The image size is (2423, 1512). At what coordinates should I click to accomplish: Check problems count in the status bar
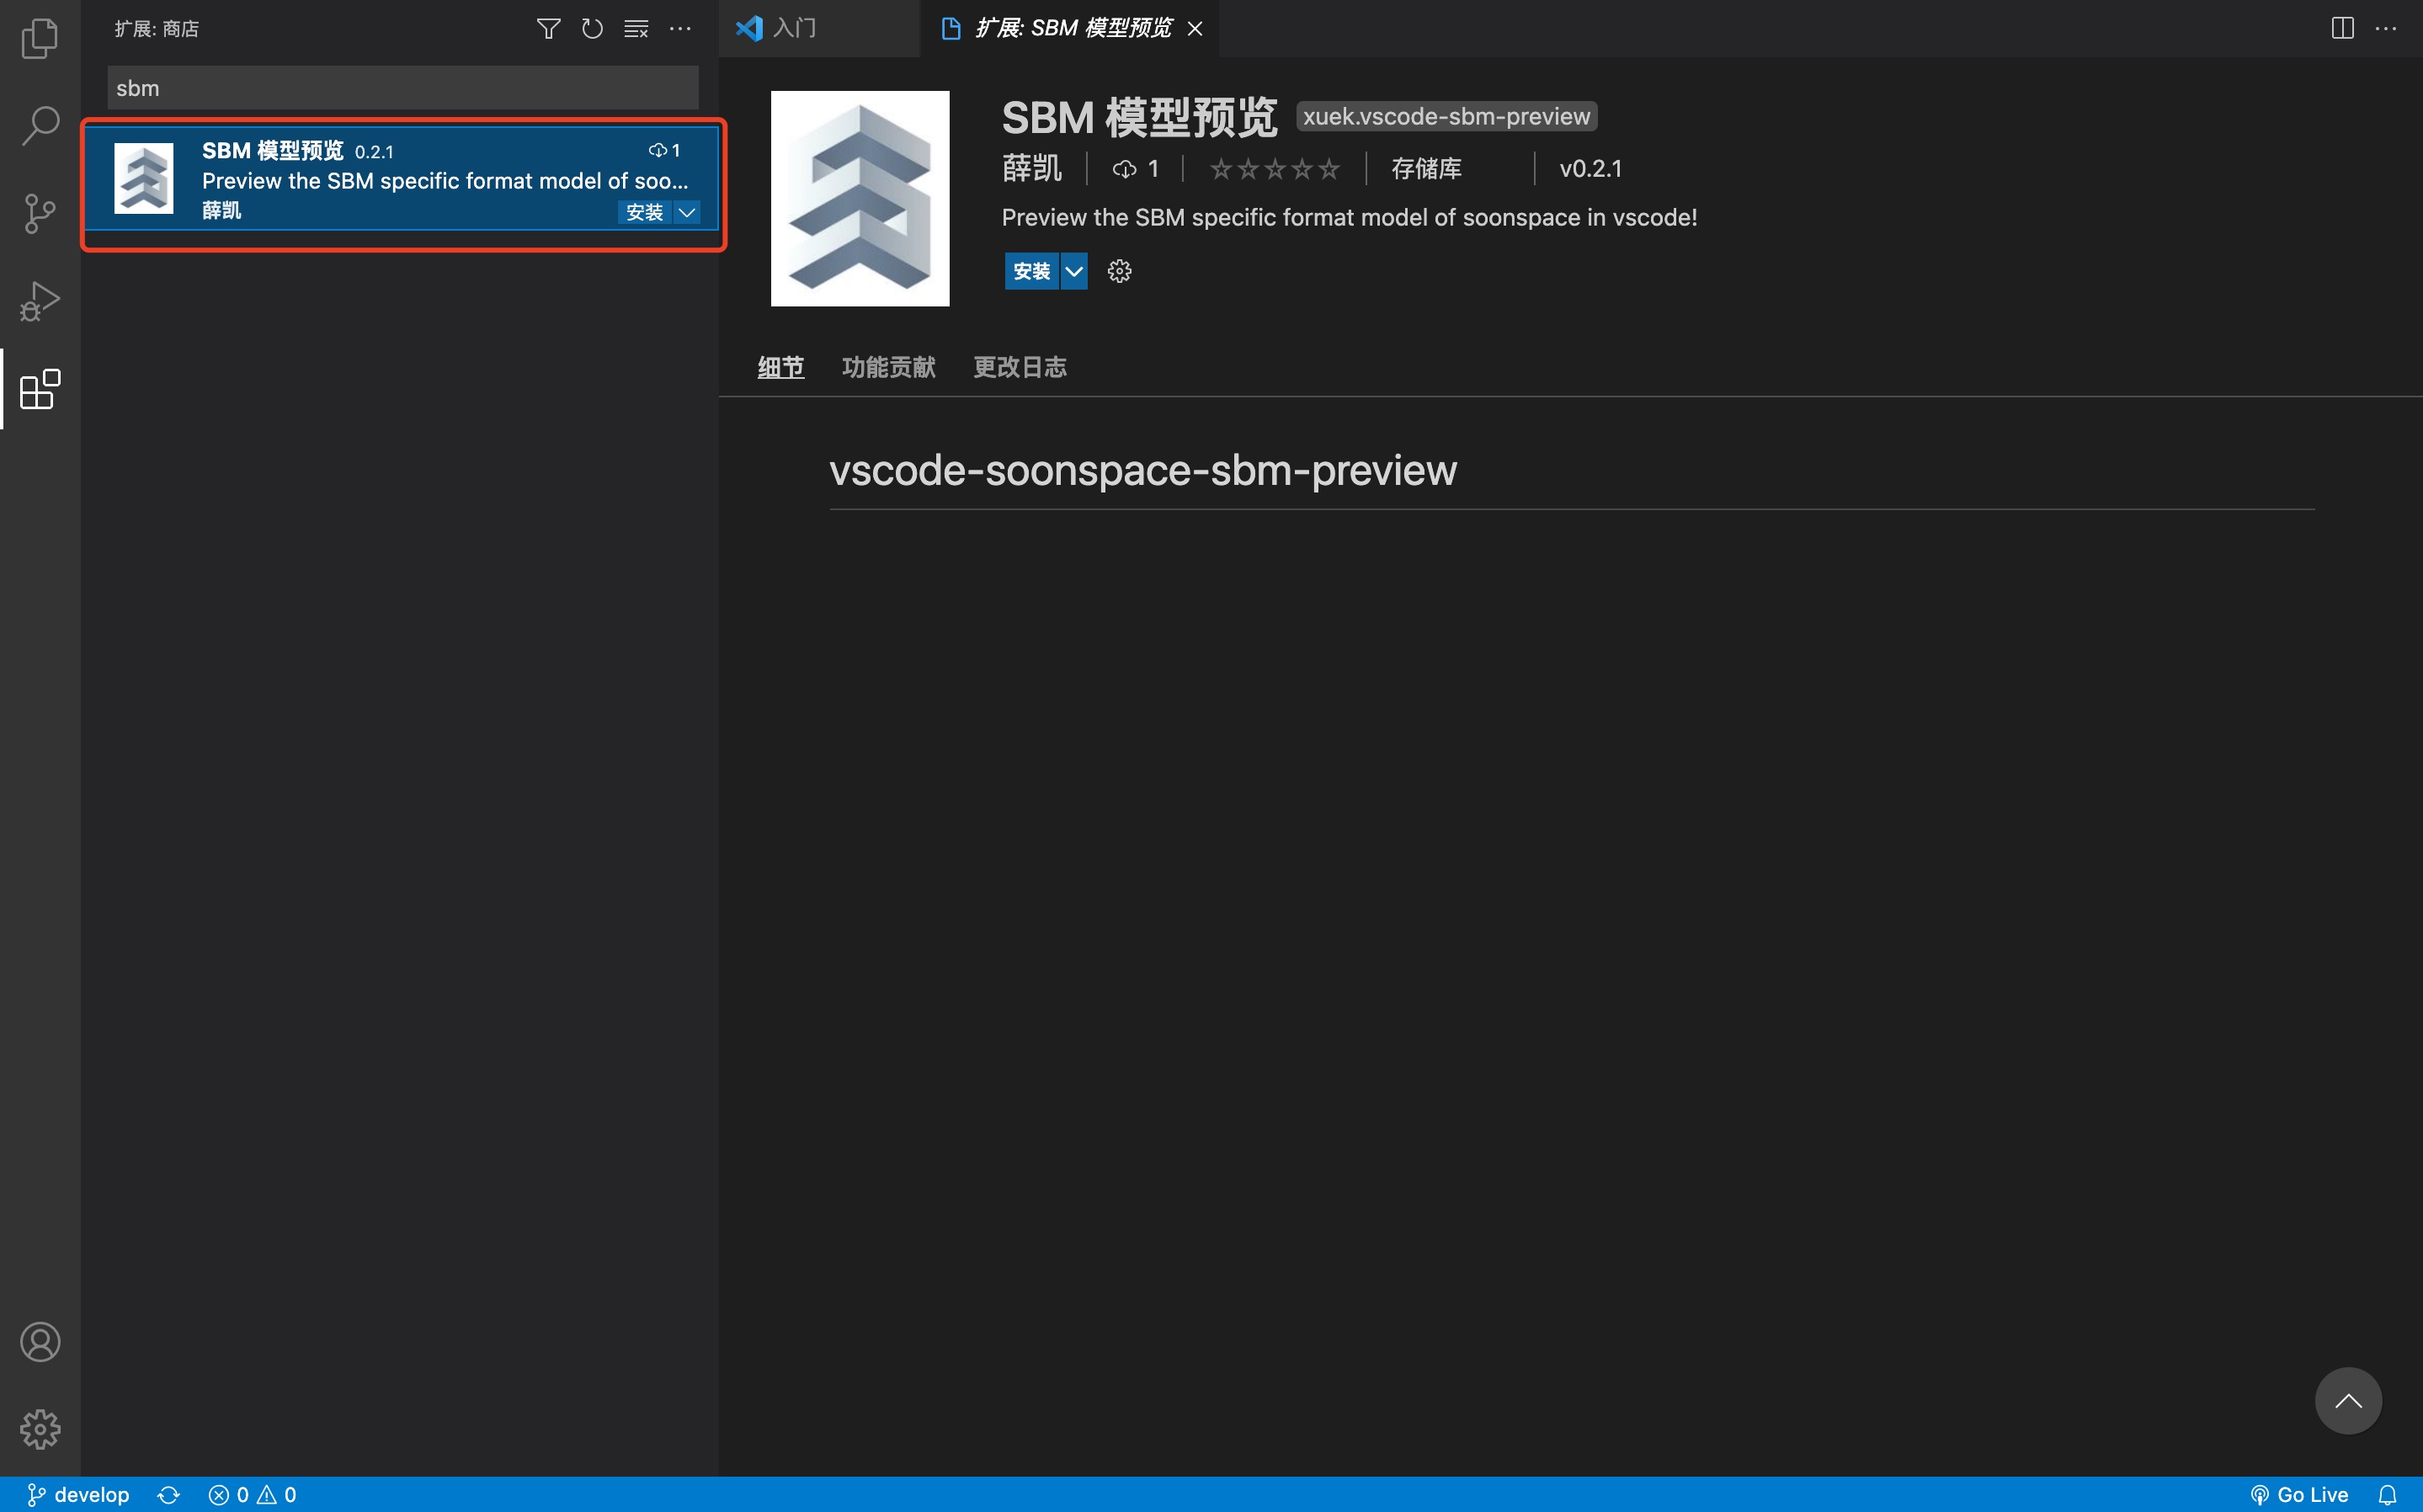point(252,1494)
